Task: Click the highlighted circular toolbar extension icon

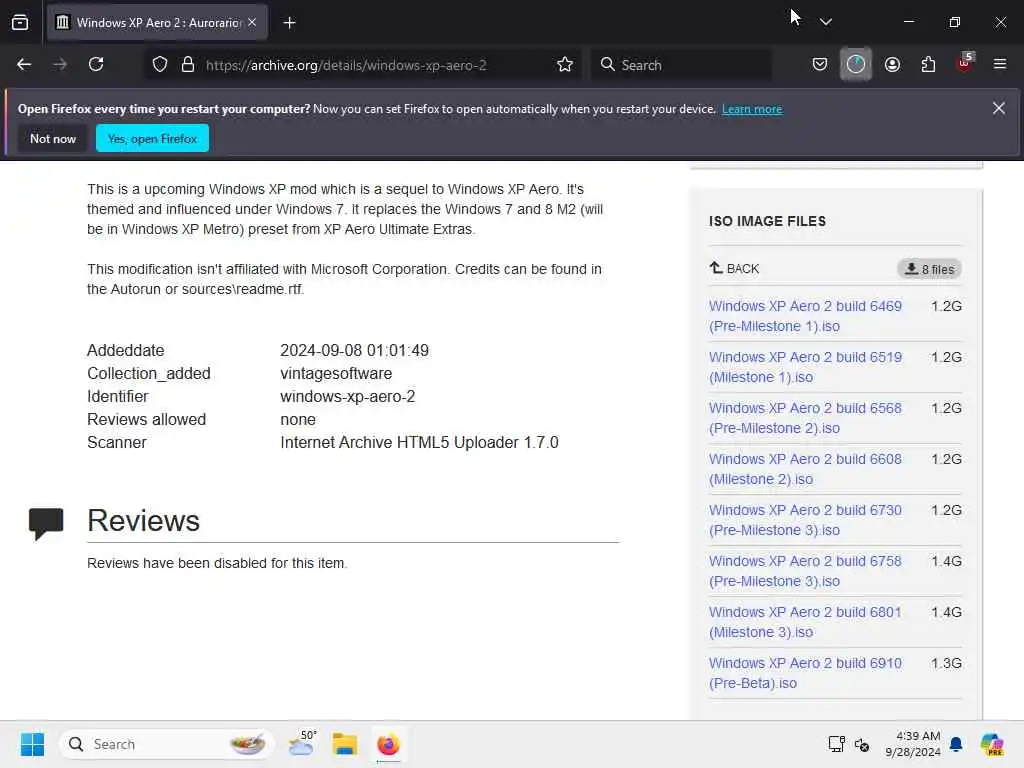Action: (856, 65)
